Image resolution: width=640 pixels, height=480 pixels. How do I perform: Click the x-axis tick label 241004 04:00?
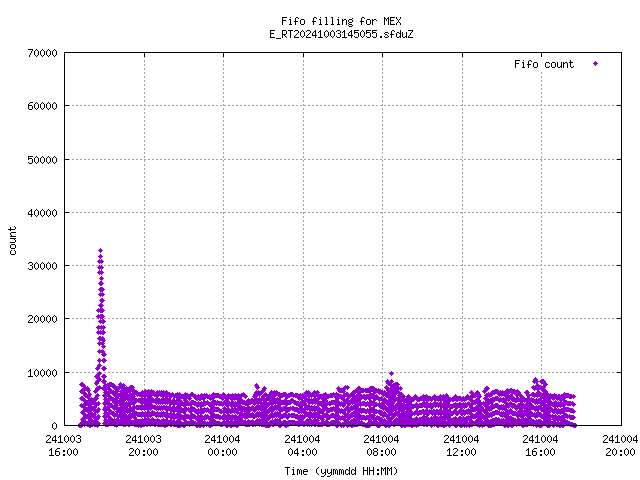302,445
